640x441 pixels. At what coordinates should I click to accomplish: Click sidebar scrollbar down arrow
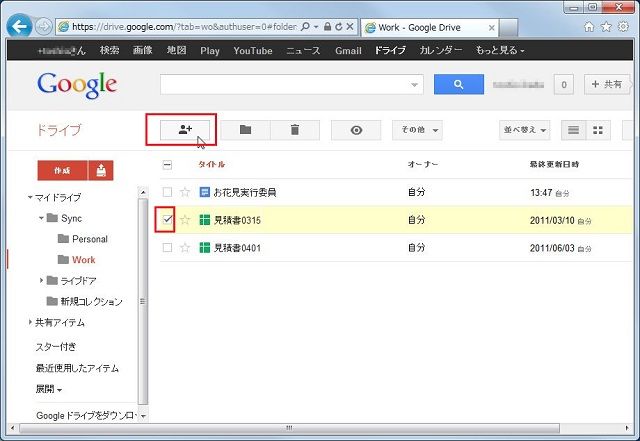(143, 416)
